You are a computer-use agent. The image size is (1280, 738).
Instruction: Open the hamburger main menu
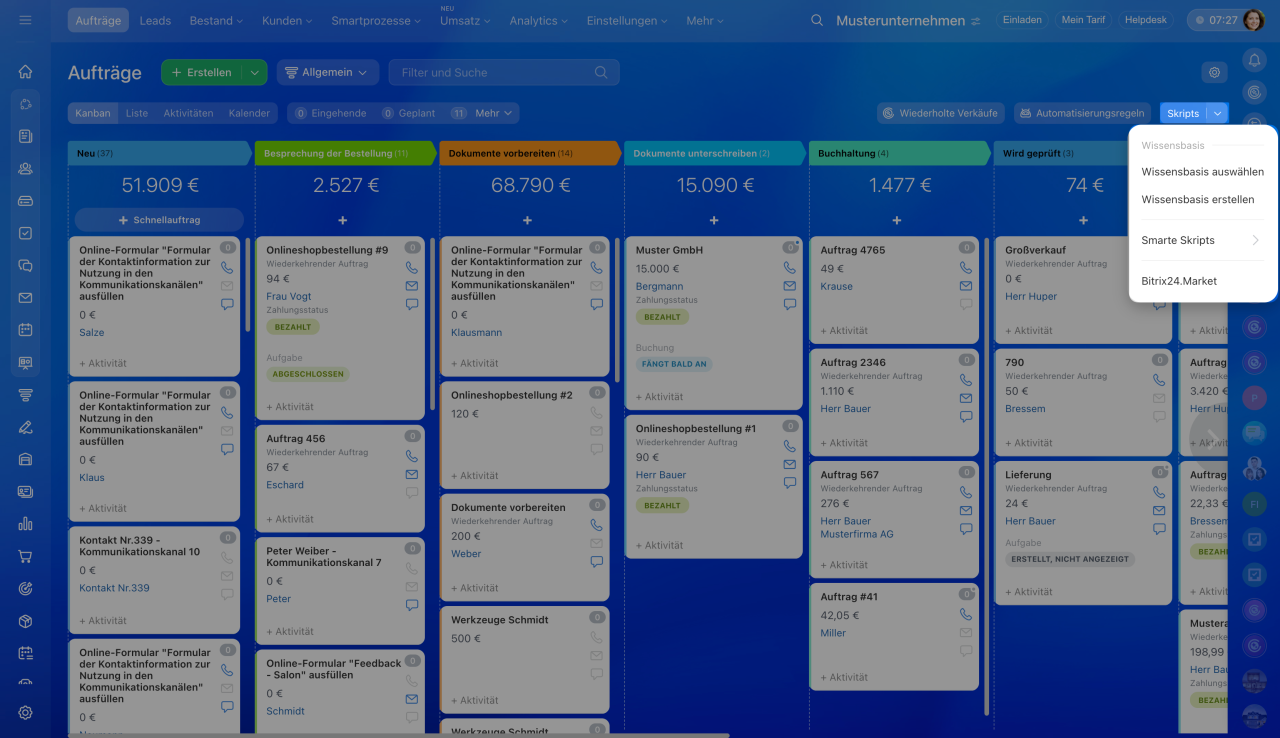click(x=25, y=20)
